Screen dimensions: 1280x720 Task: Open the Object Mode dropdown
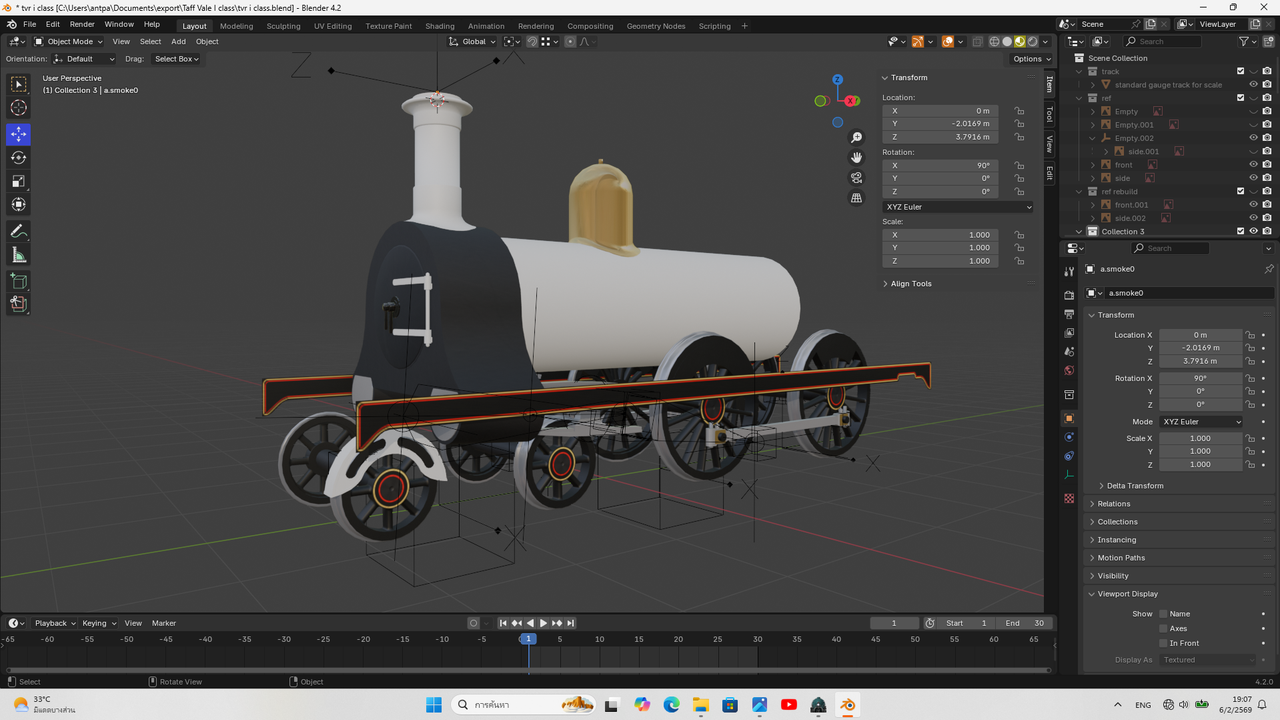(68, 42)
